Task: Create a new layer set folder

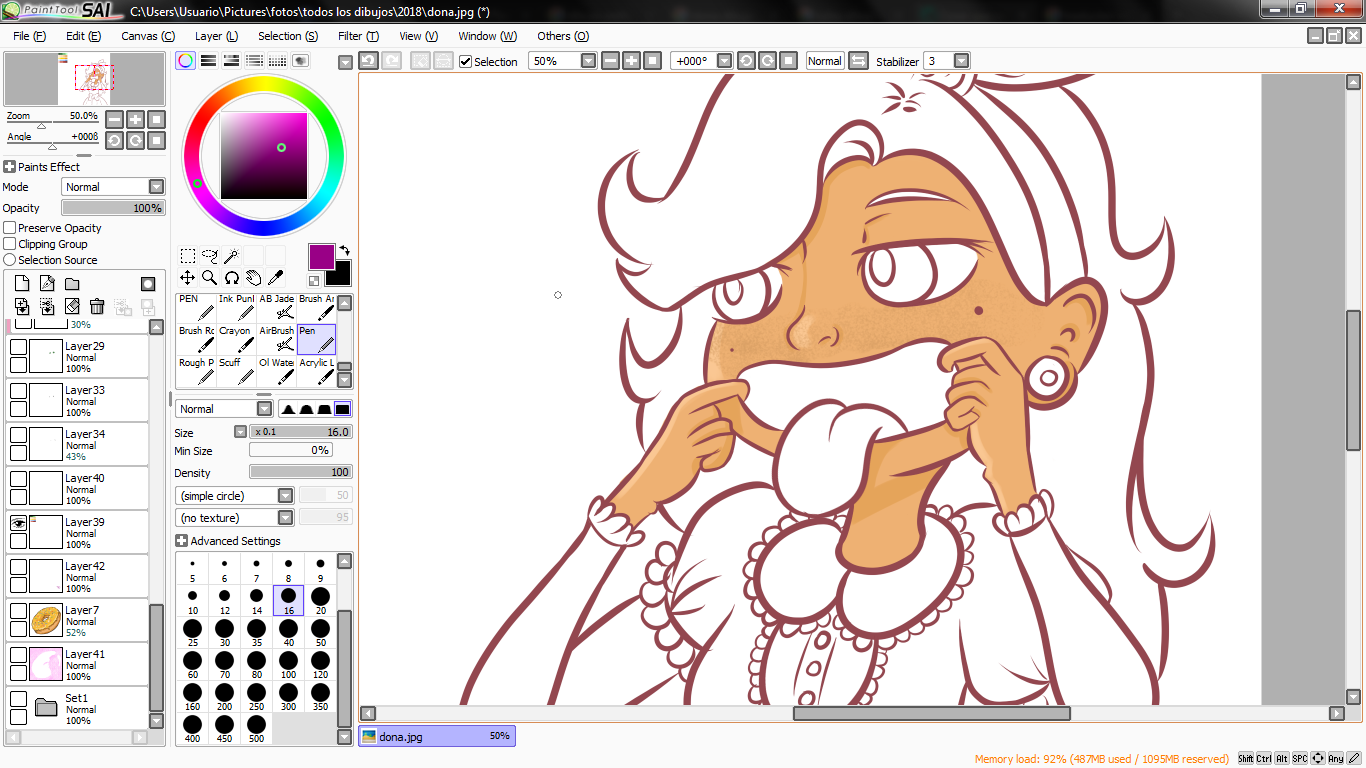Action: pyautogui.click(x=72, y=284)
